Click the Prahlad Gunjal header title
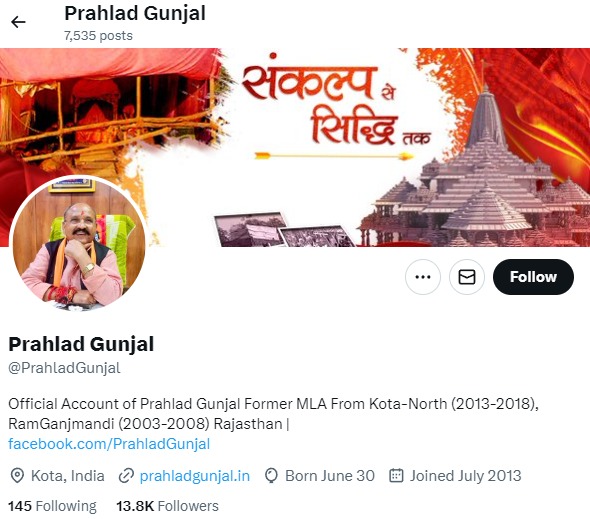 click(x=135, y=14)
